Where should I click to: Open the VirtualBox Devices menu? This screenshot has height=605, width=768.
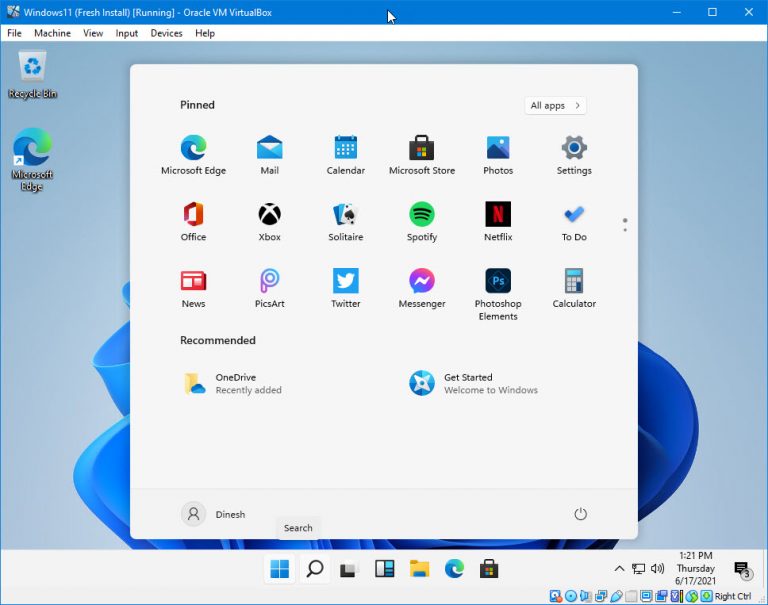tap(166, 33)
